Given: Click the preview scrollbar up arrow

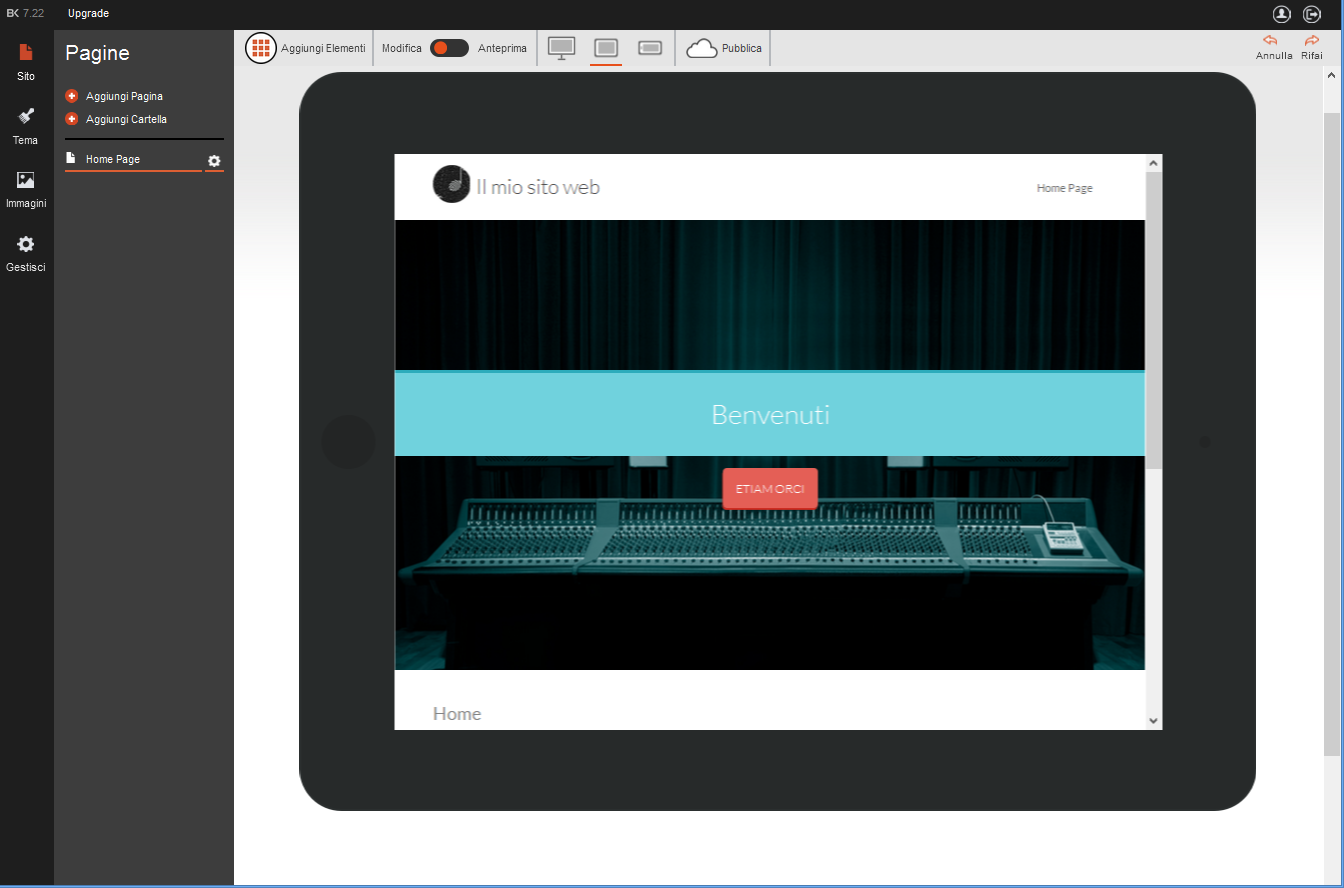Looking at the screenshot, I should (x=1154, y=163).
